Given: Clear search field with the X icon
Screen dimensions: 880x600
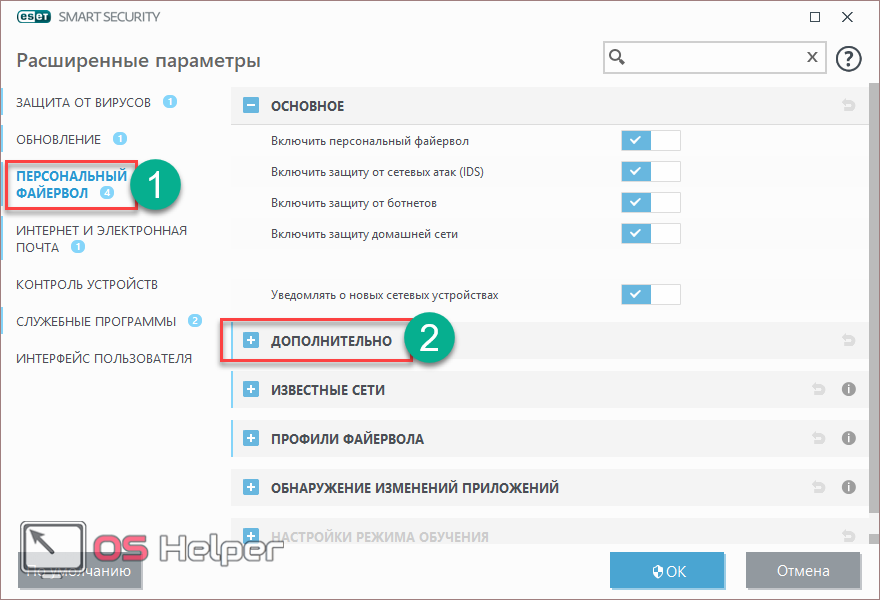Looking at the screenshot, I should (812, 57).
